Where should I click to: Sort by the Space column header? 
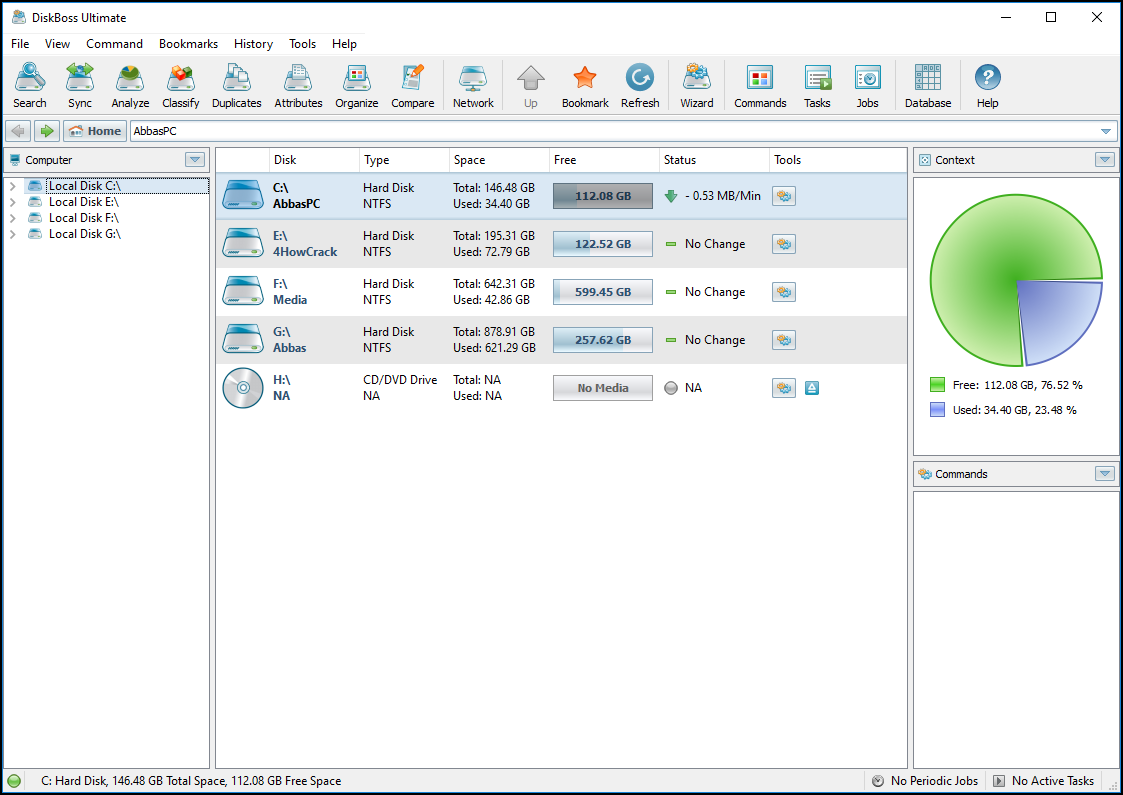click(499, 160)
